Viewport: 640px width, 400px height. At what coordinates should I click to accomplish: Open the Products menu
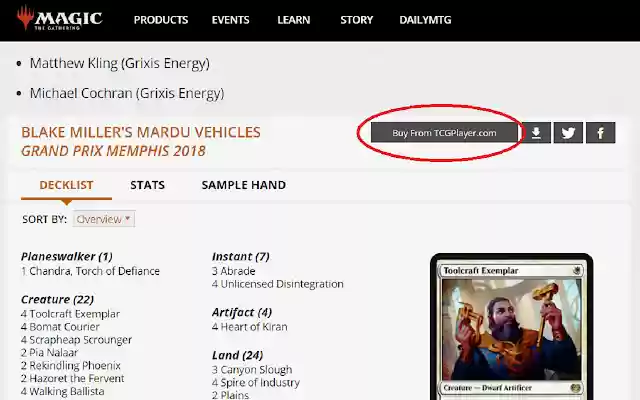[x=161, y=20]
